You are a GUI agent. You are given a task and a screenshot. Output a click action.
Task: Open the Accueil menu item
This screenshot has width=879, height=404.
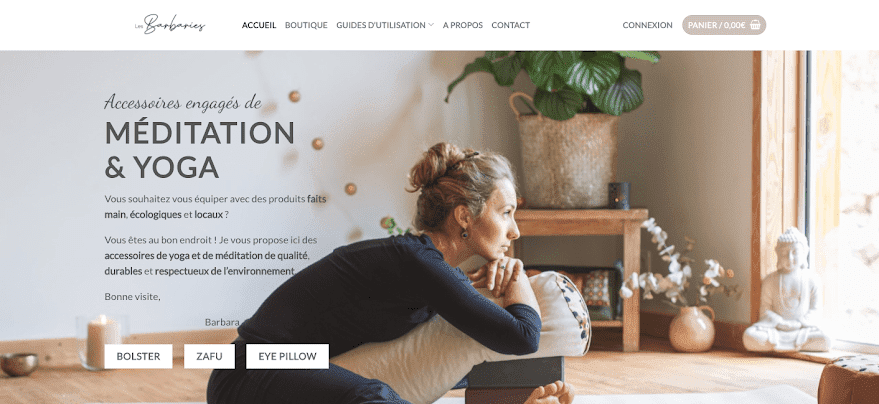[259, 25]
